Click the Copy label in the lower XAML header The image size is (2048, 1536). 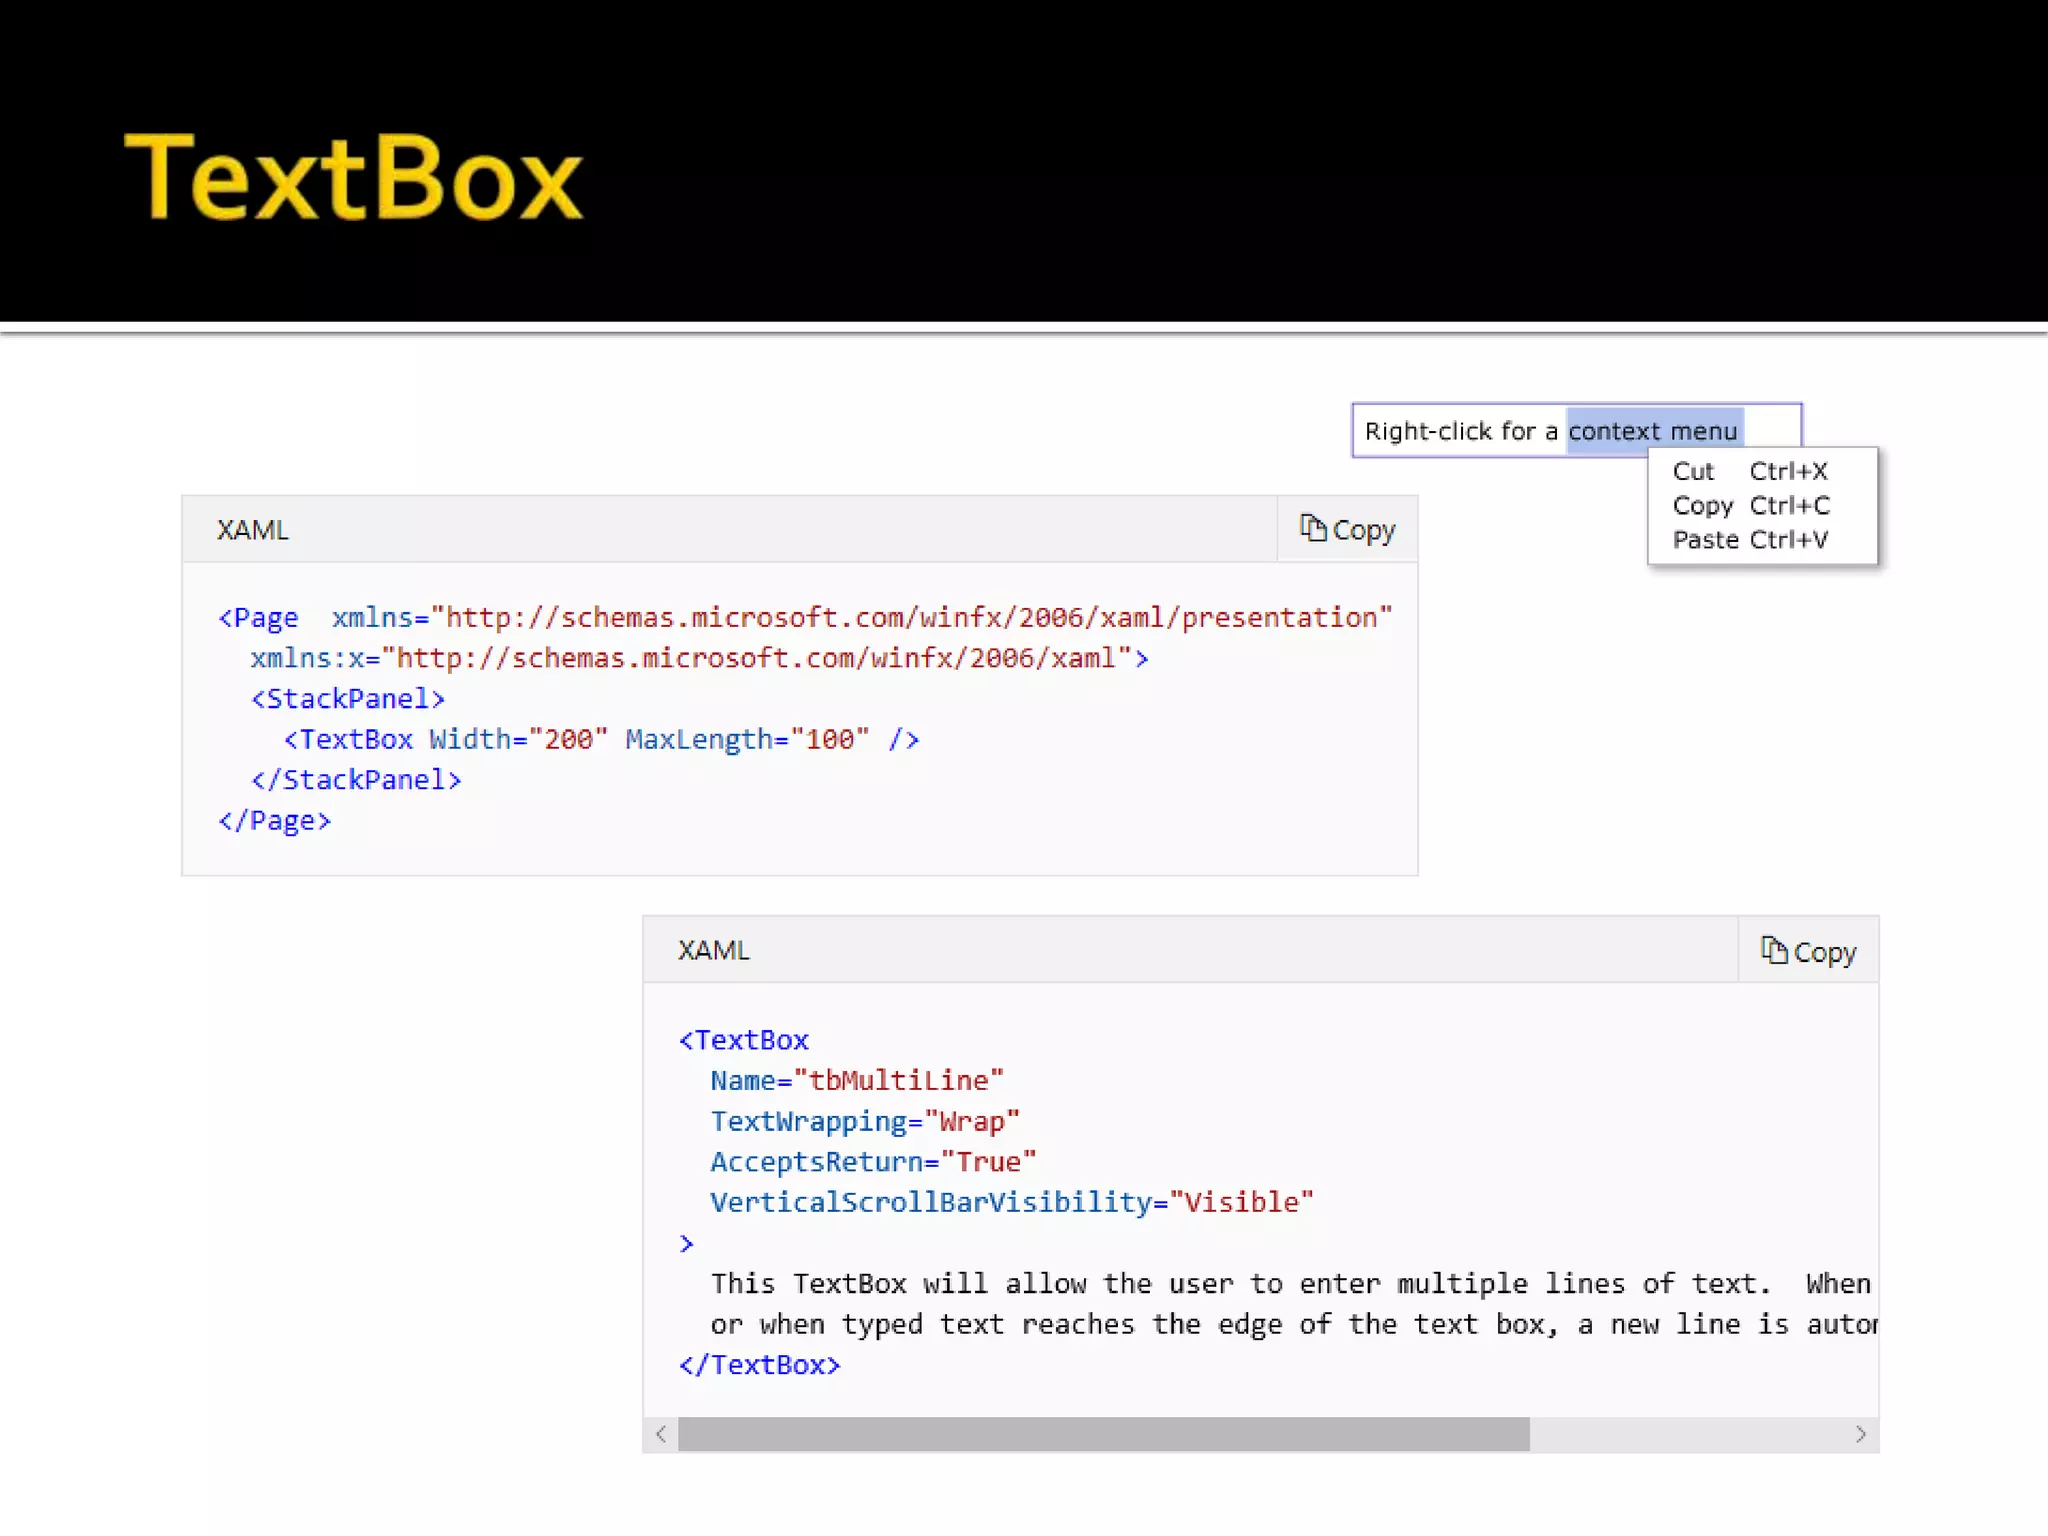click(1824, 952)
